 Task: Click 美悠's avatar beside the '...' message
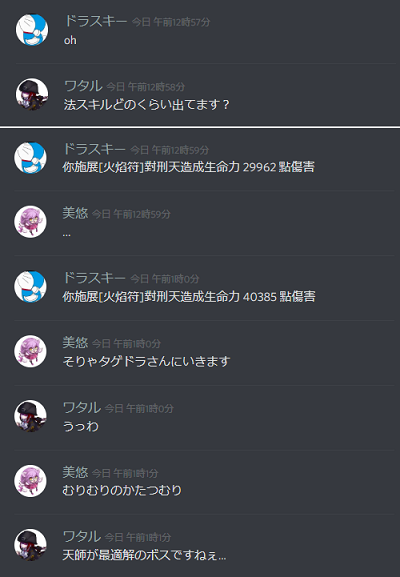point(31,222)
